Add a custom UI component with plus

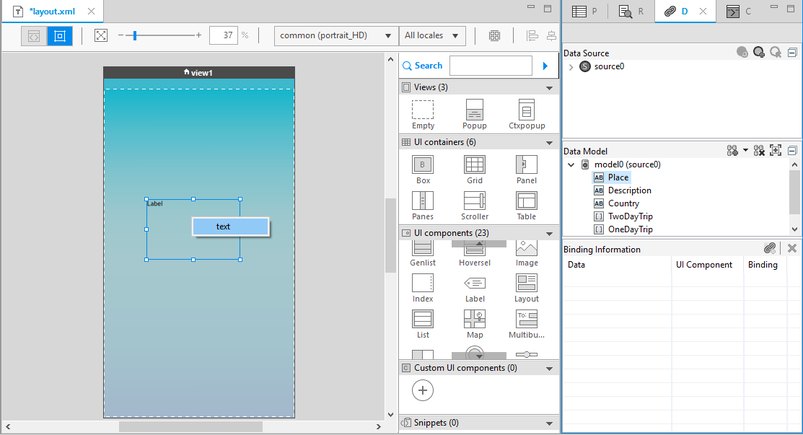point(423,391)
